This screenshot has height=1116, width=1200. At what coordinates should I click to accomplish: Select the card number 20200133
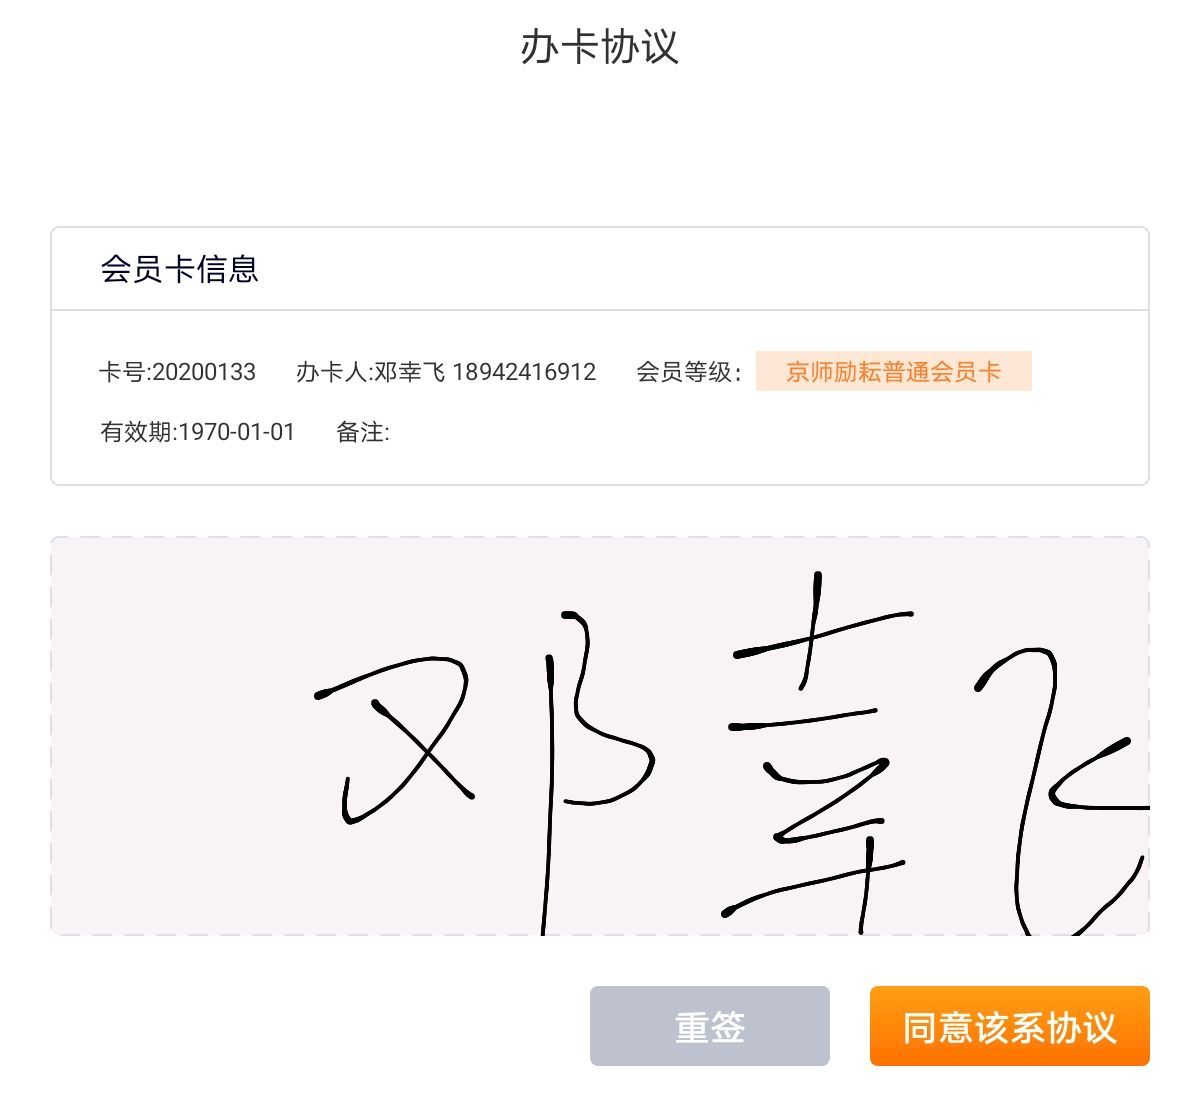[204, 372]
